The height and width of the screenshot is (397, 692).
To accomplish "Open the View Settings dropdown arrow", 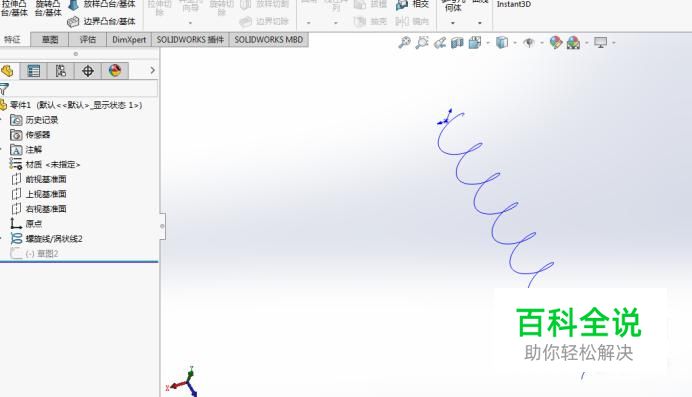I will [614, 43].
